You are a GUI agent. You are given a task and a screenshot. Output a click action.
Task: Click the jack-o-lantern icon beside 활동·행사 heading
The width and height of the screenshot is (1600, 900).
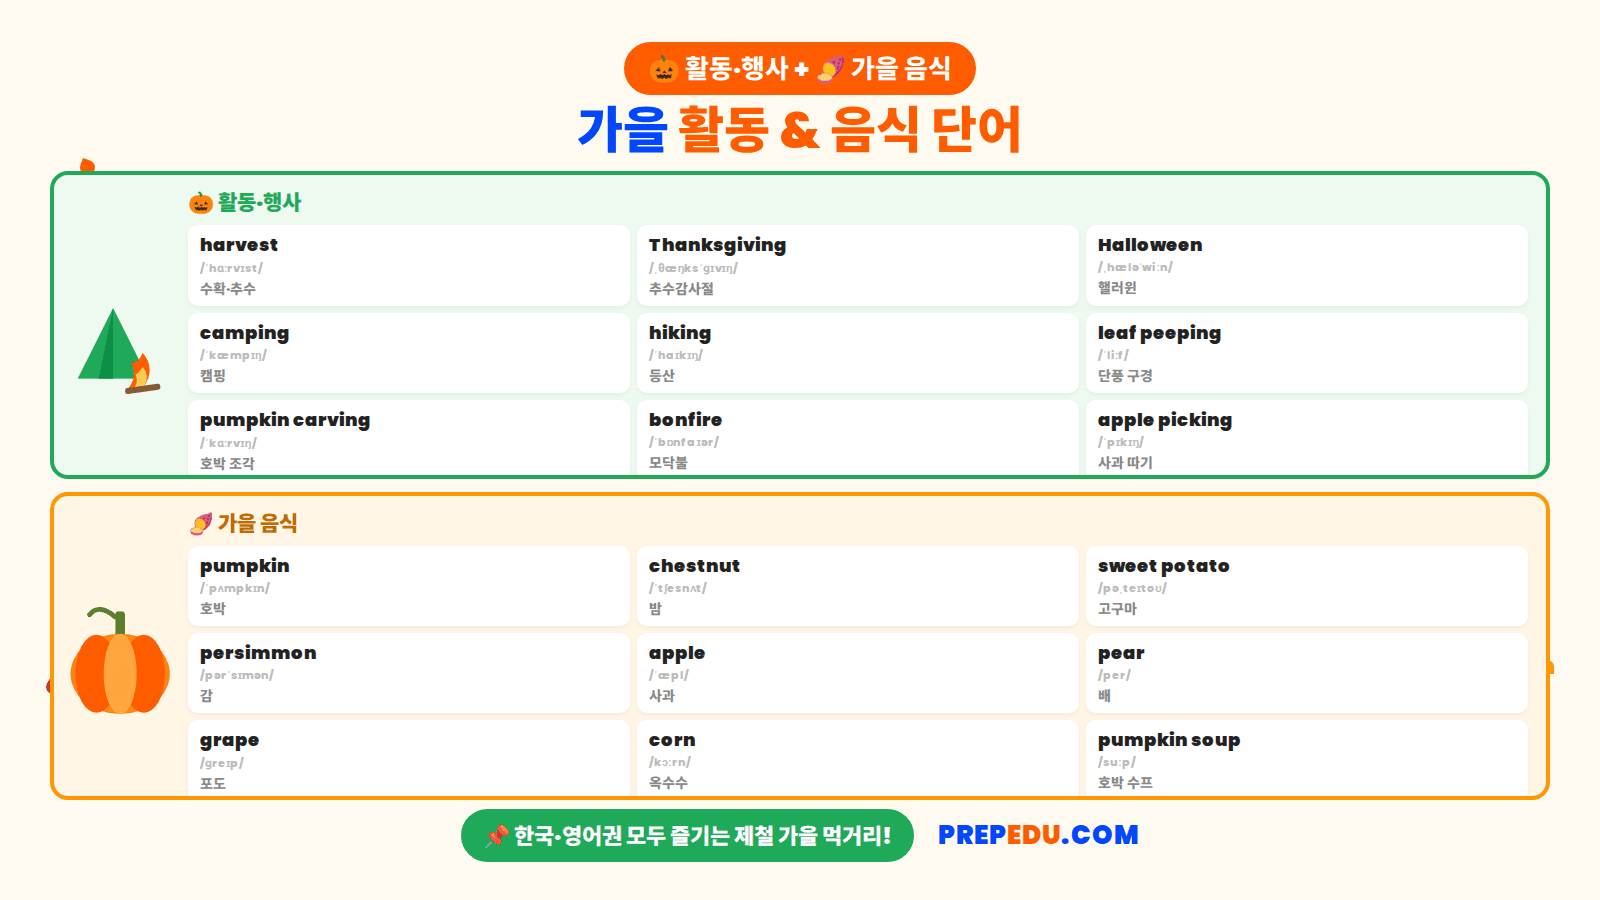point(201,202)
